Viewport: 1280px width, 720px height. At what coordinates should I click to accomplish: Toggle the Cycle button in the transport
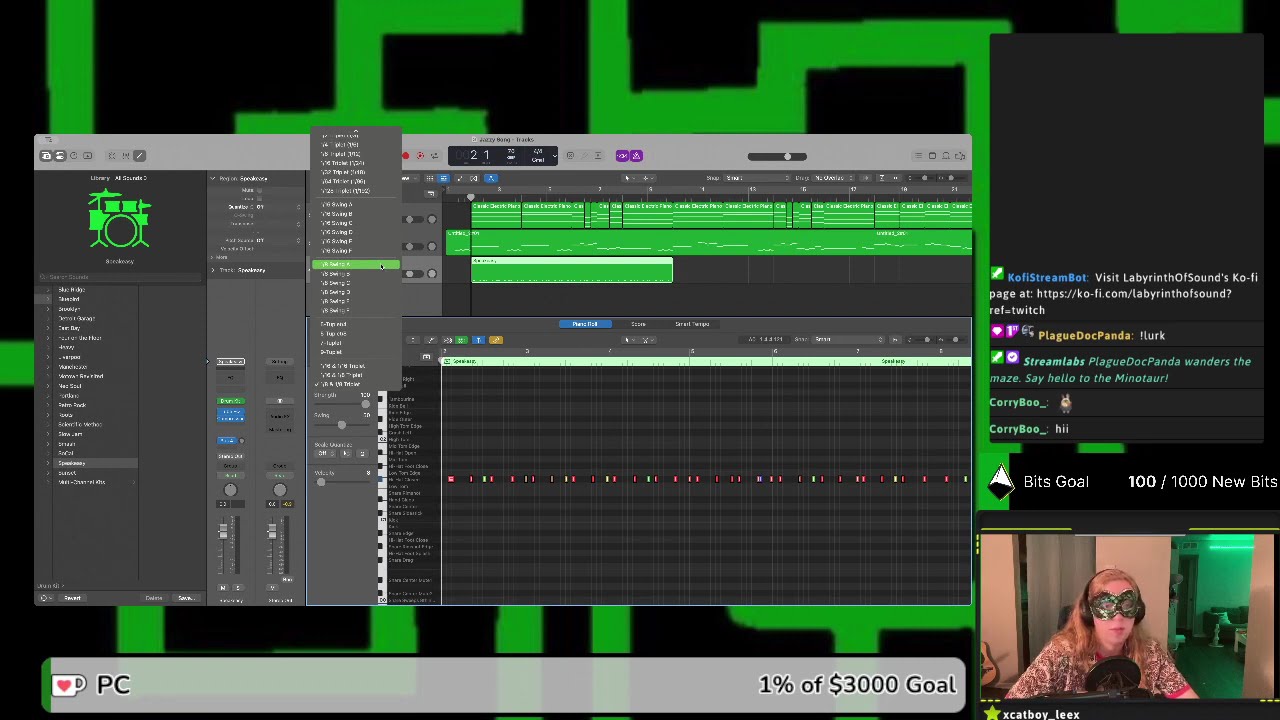(434, 155)
